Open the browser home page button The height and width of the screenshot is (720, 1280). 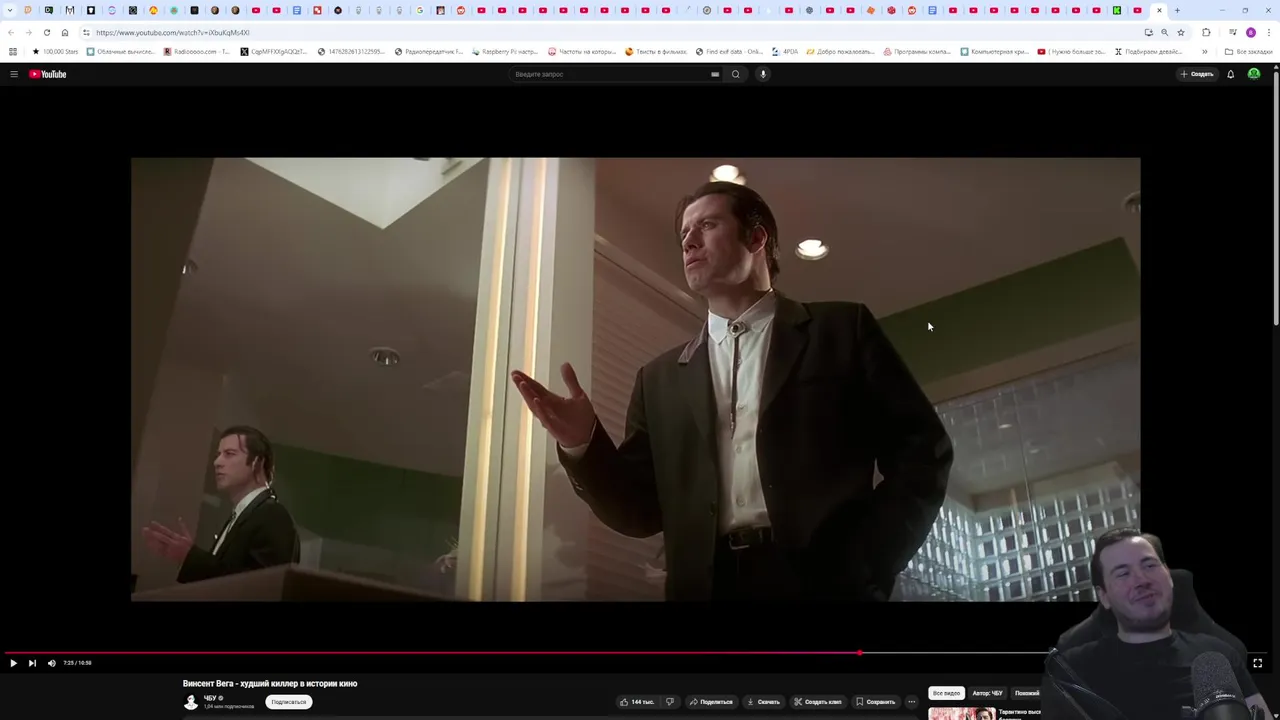[x=65, y=33]
